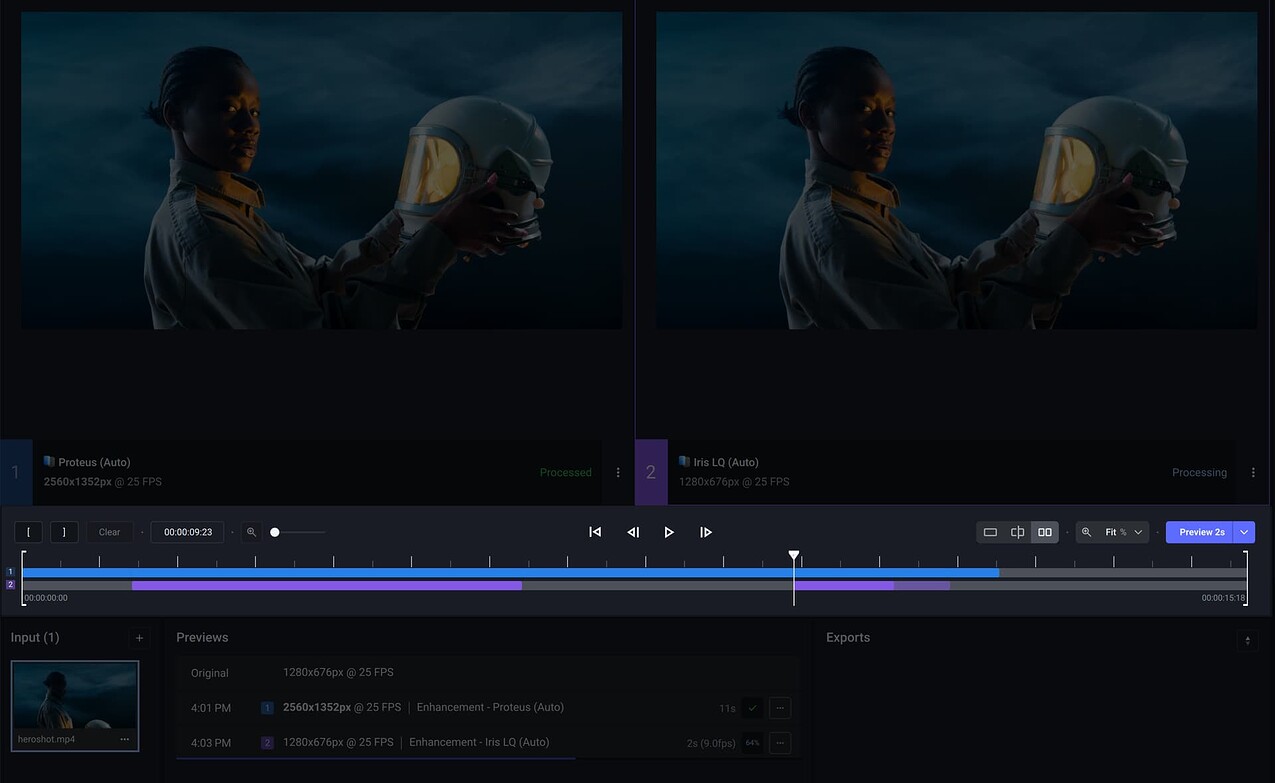Viewport: 1275px width, 783px height.
Task: Click the timeline zoom slider handle
Action: tap(274, 532)
